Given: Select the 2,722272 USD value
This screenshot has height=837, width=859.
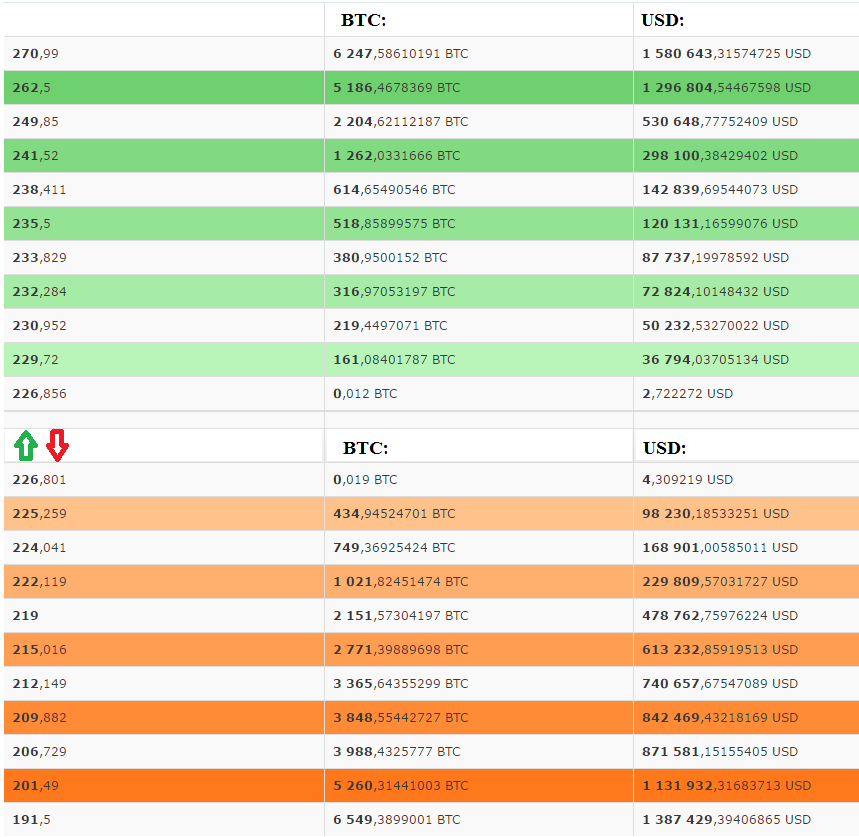Looking at the screenshot, I should pos(688,393).
